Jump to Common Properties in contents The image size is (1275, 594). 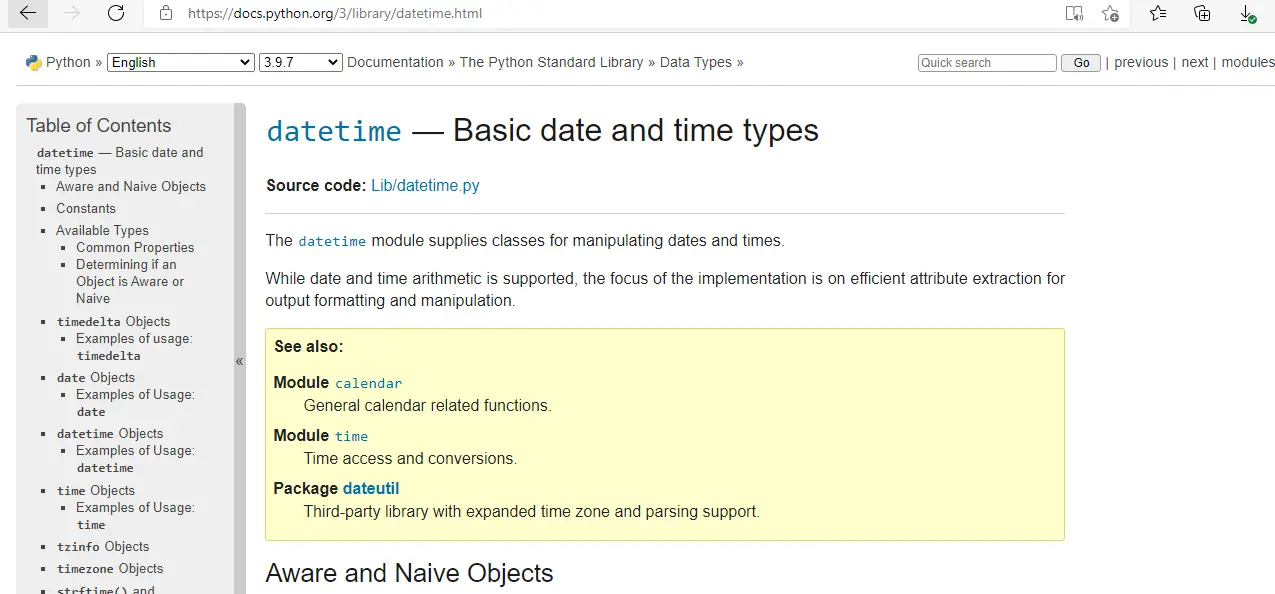(135, 247)
